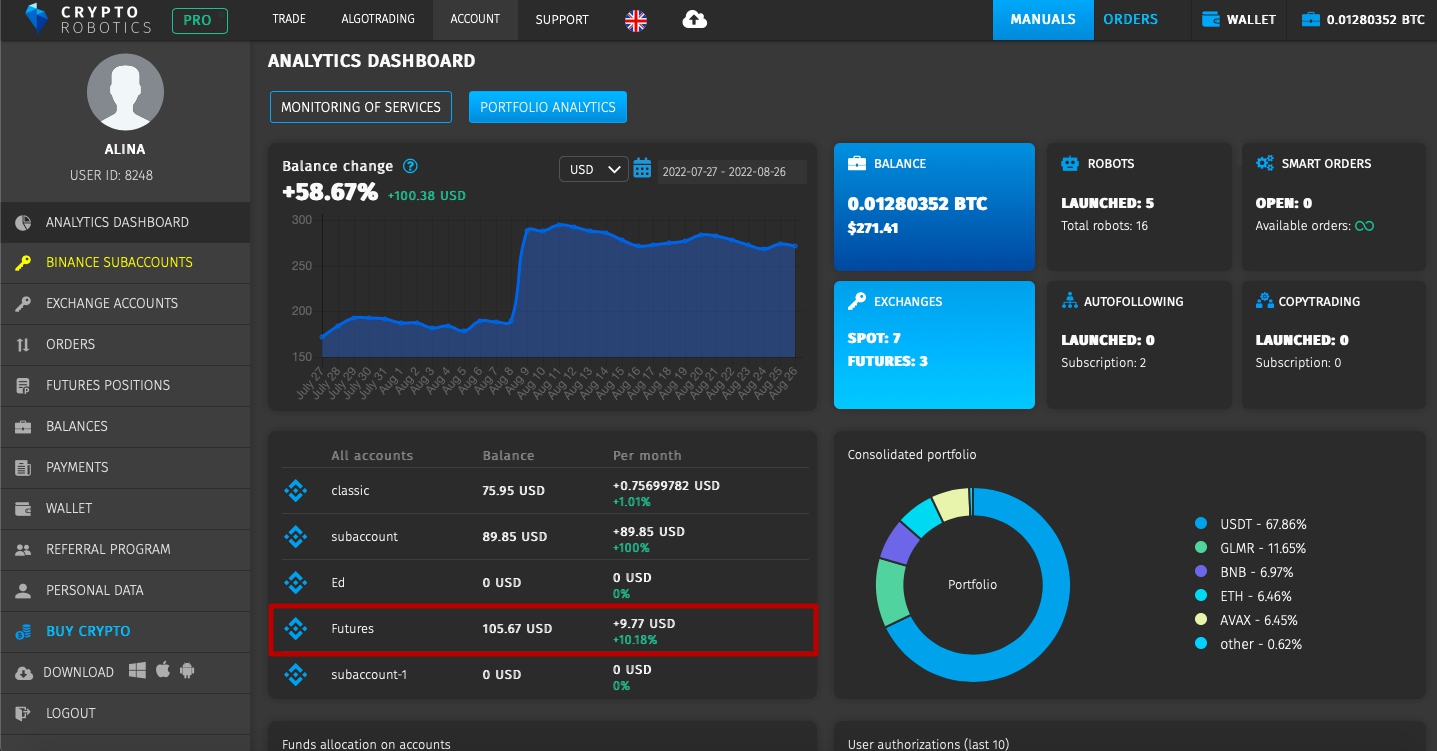Open BUY CRYPTO in sidebar

(x=125, y=631)
